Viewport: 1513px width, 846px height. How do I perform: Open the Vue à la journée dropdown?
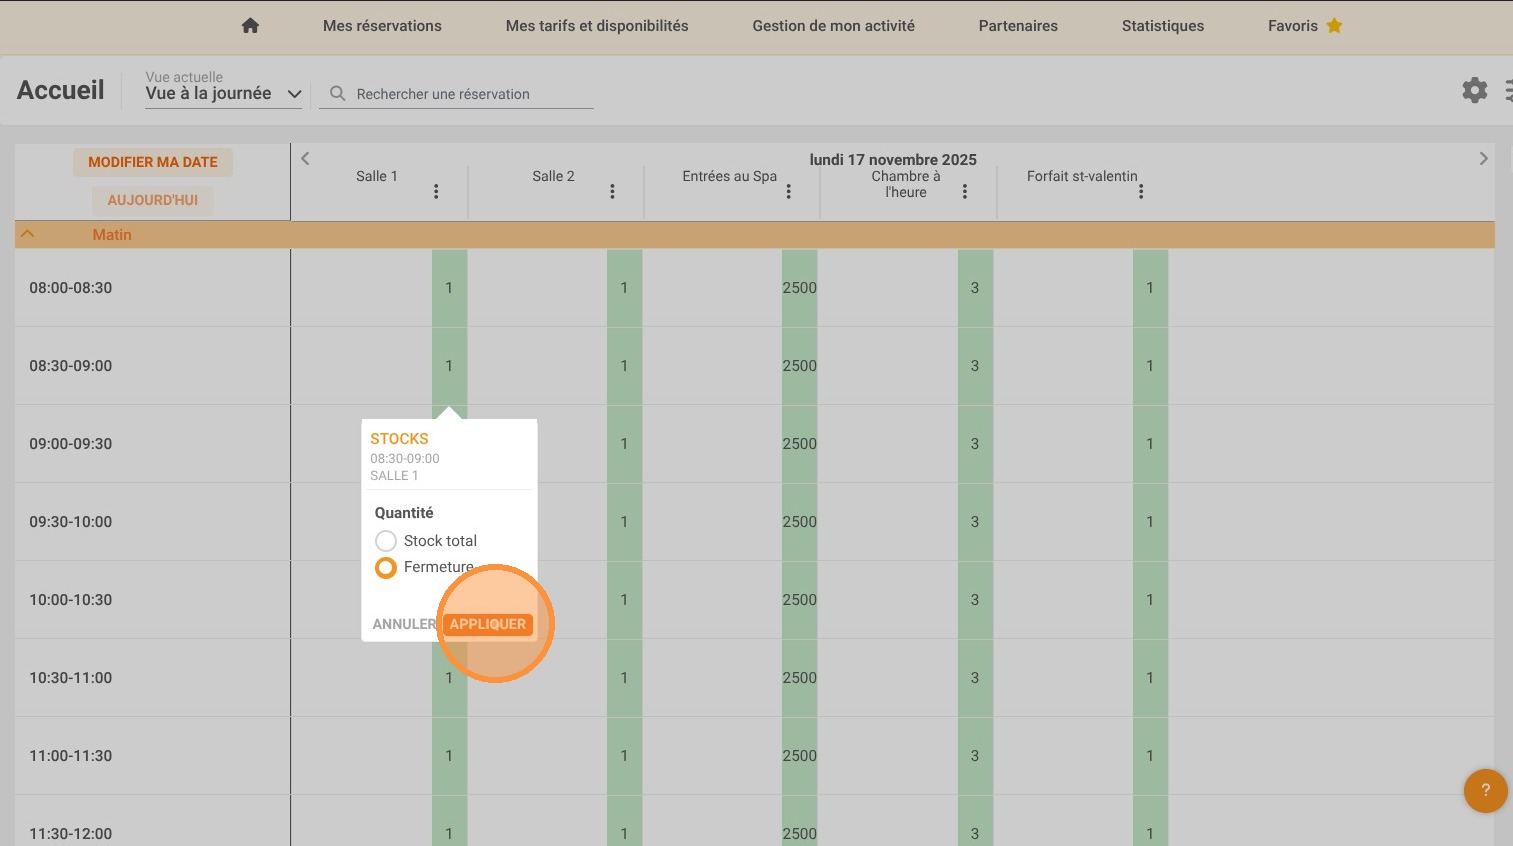coord(224,93)
